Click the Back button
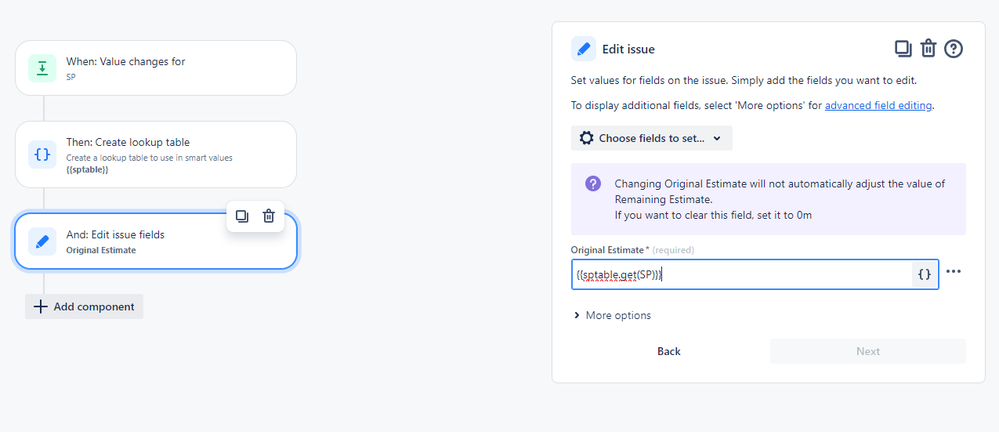 pyautogui.click(x=669, y=351)
